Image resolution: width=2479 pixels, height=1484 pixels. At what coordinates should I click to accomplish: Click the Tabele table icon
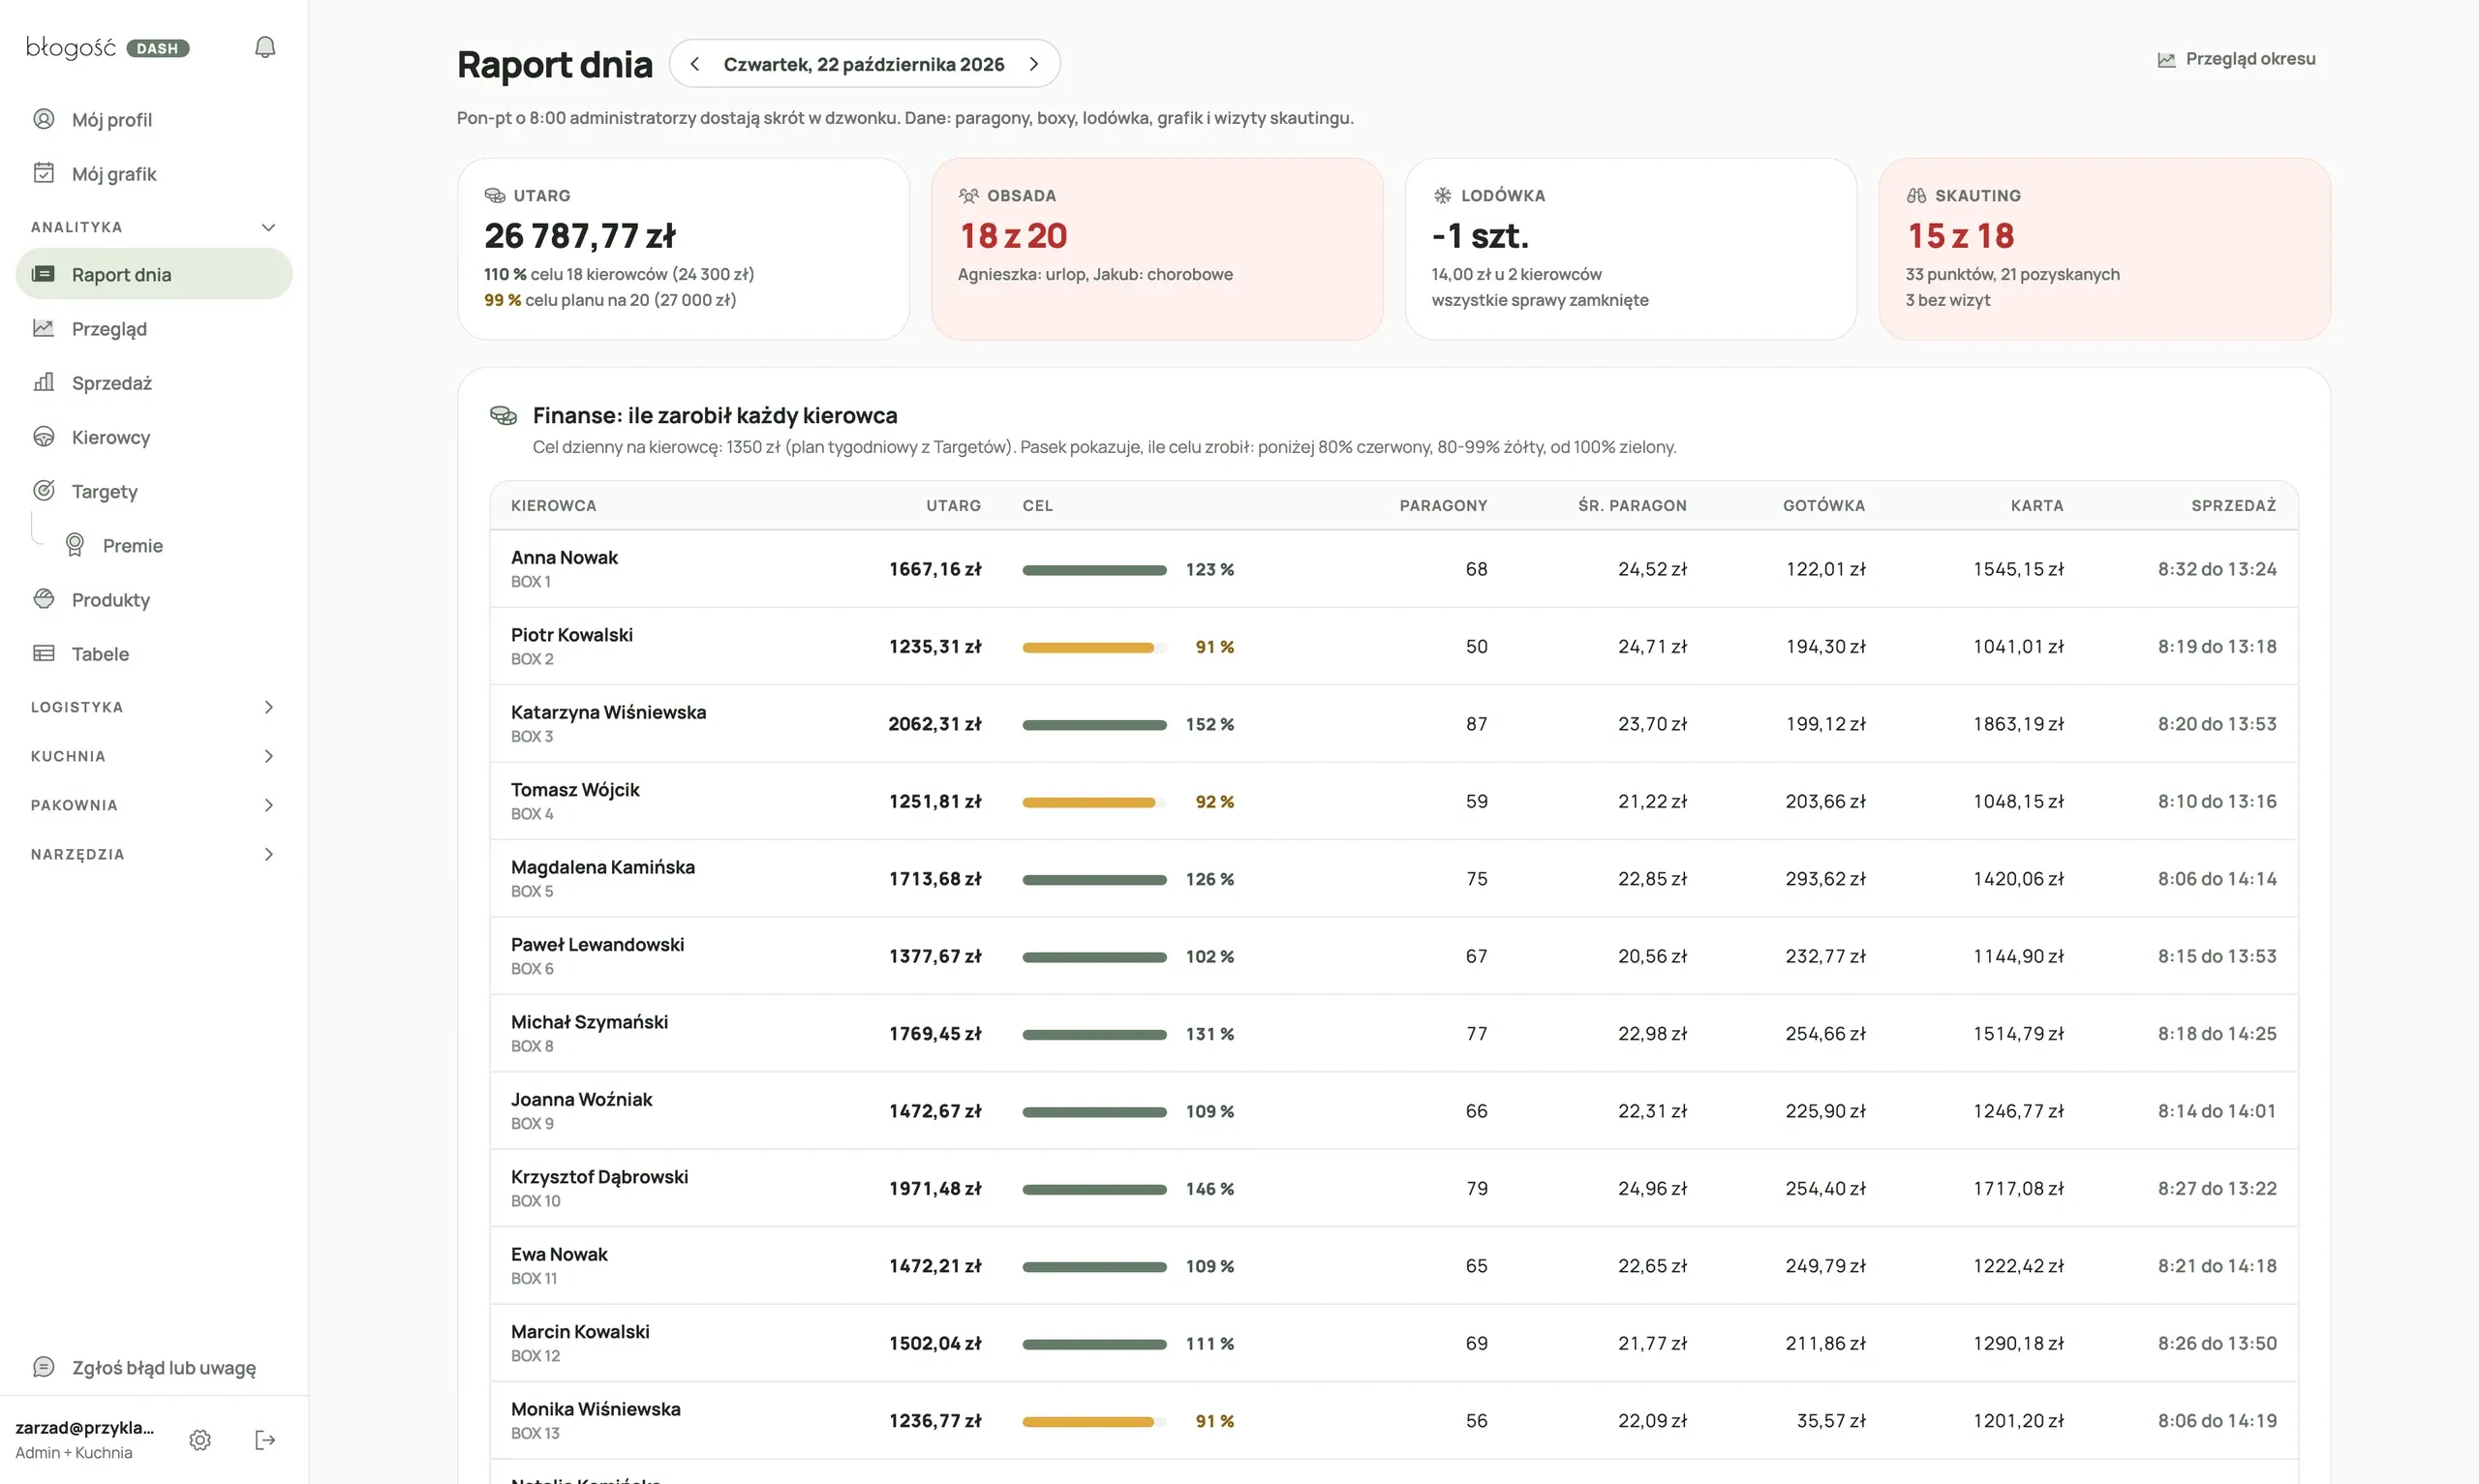(x=44, y=653)
